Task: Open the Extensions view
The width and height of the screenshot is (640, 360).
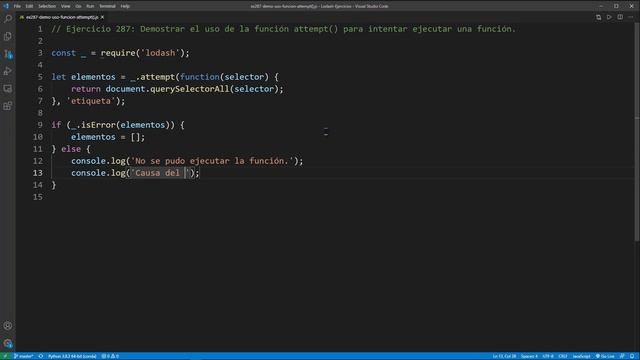Action: pos(8,106)
